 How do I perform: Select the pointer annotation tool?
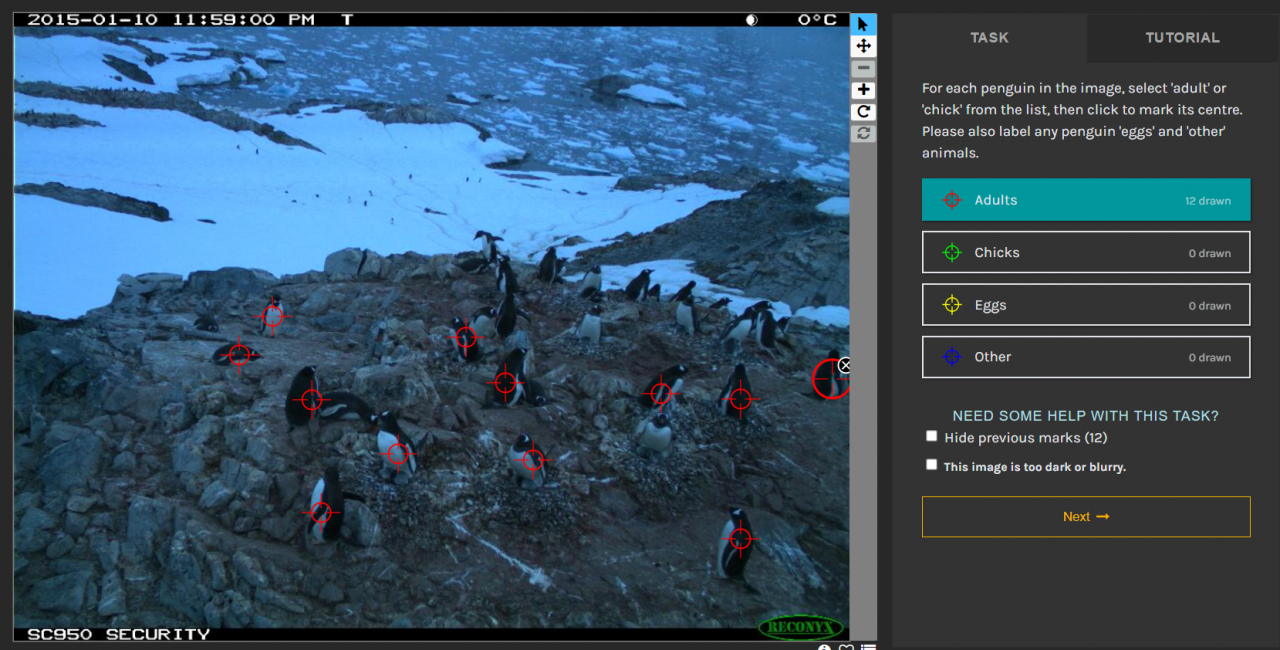point(864,24)
